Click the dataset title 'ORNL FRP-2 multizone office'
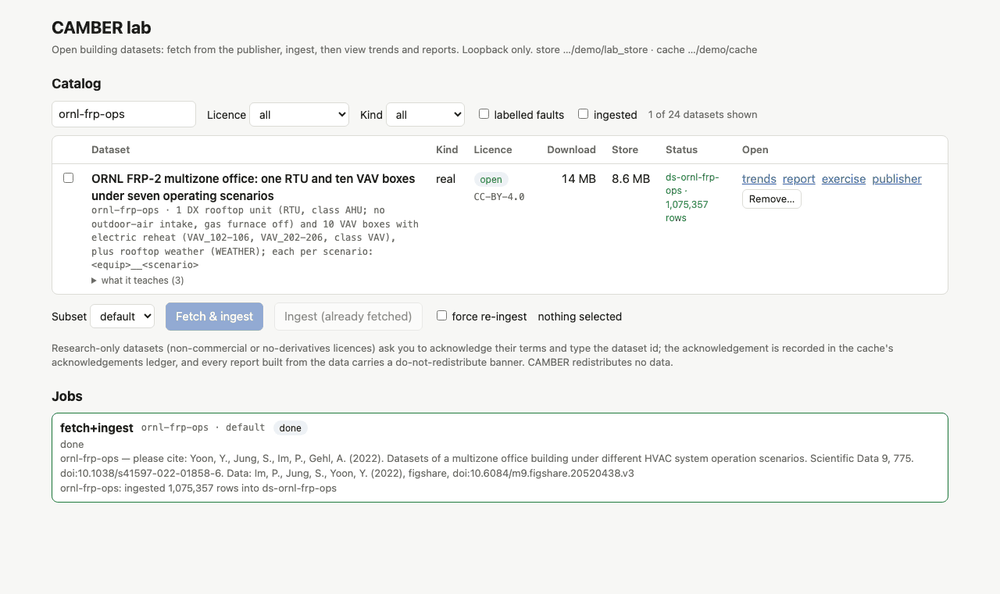Screen dimensions: 1000x594 253,187
